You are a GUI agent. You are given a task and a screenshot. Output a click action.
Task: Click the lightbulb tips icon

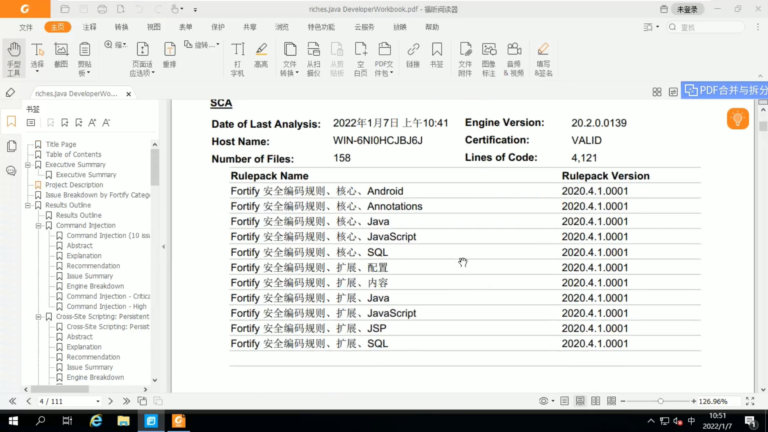738,119
